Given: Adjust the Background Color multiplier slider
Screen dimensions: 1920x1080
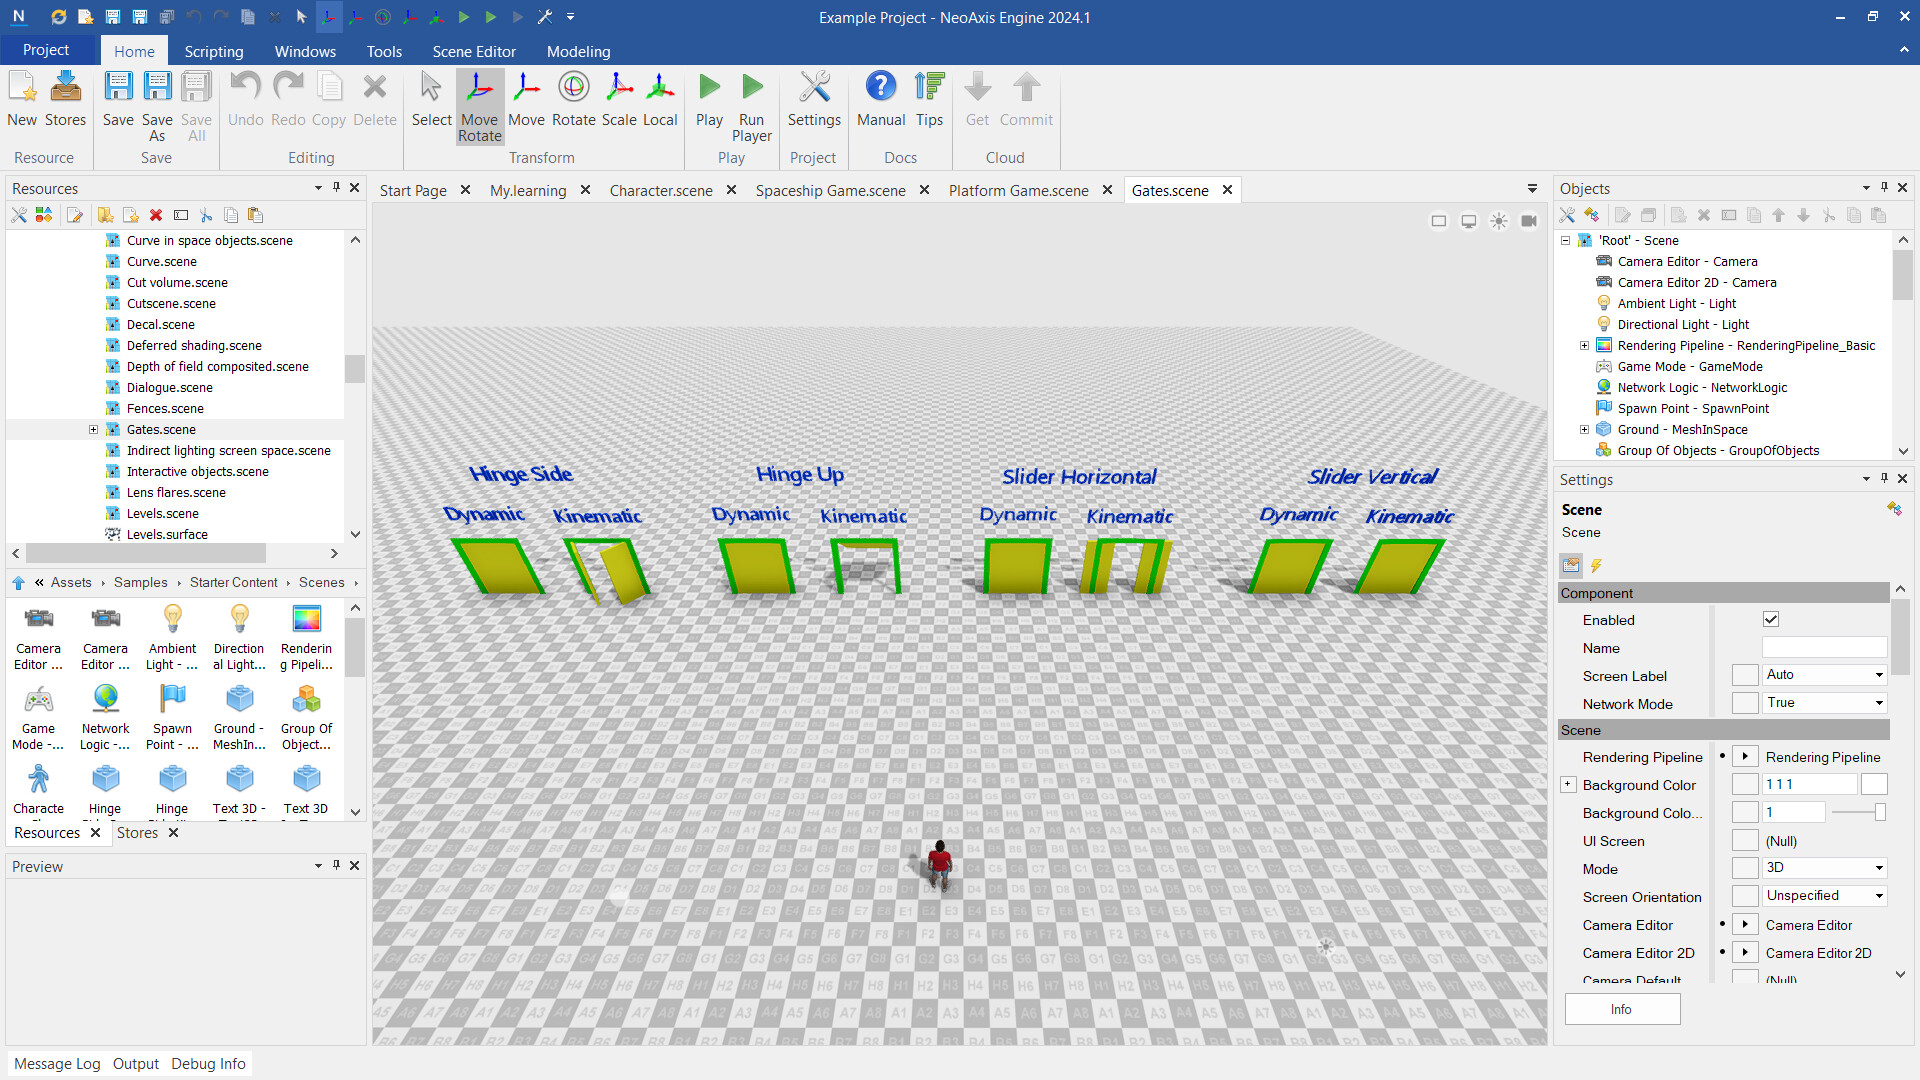Looking at the screenshot, I should click(1879, 812).
